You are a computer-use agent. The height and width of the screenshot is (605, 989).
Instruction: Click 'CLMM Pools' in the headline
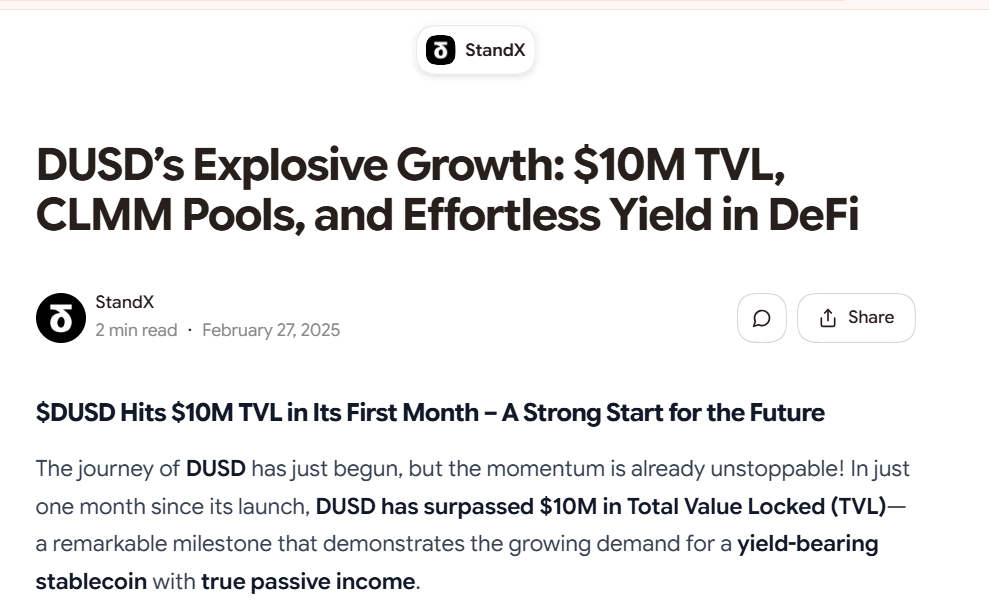pyautogui.click(x=166, y=215)
